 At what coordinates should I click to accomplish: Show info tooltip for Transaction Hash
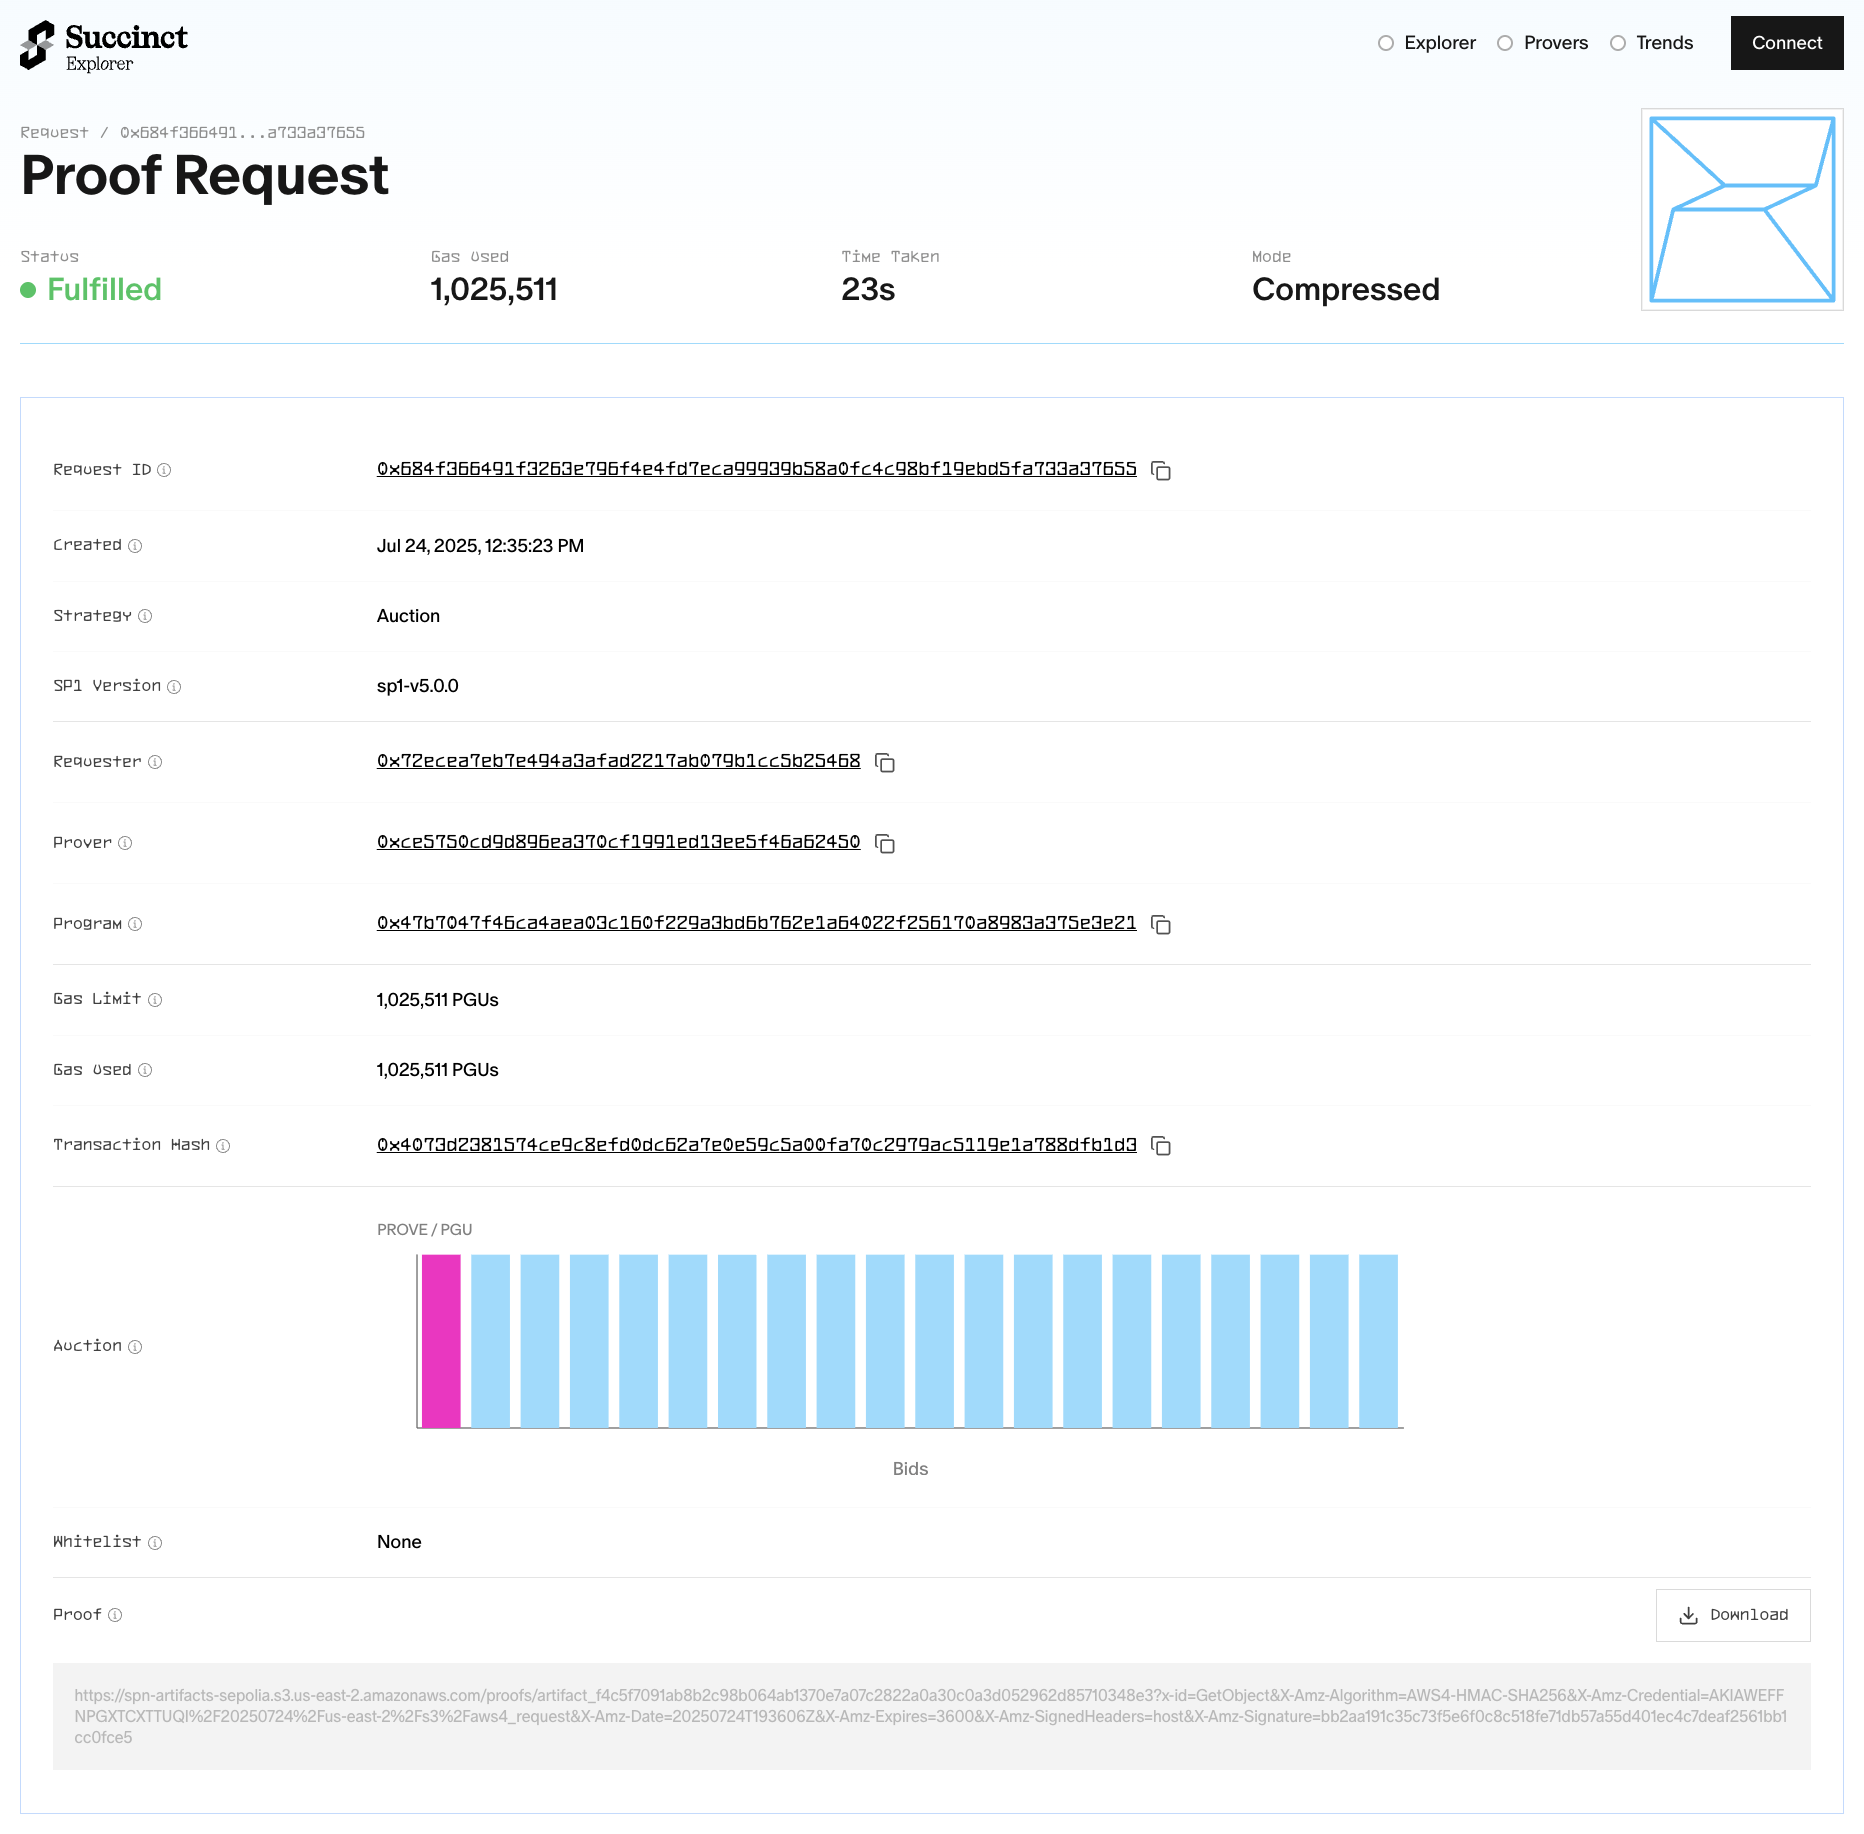point(223,1146)
